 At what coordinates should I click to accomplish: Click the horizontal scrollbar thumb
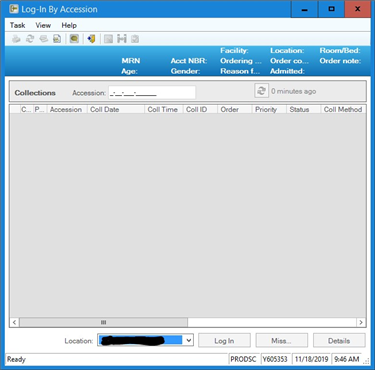pyautogui.click(x=103, y=322)
